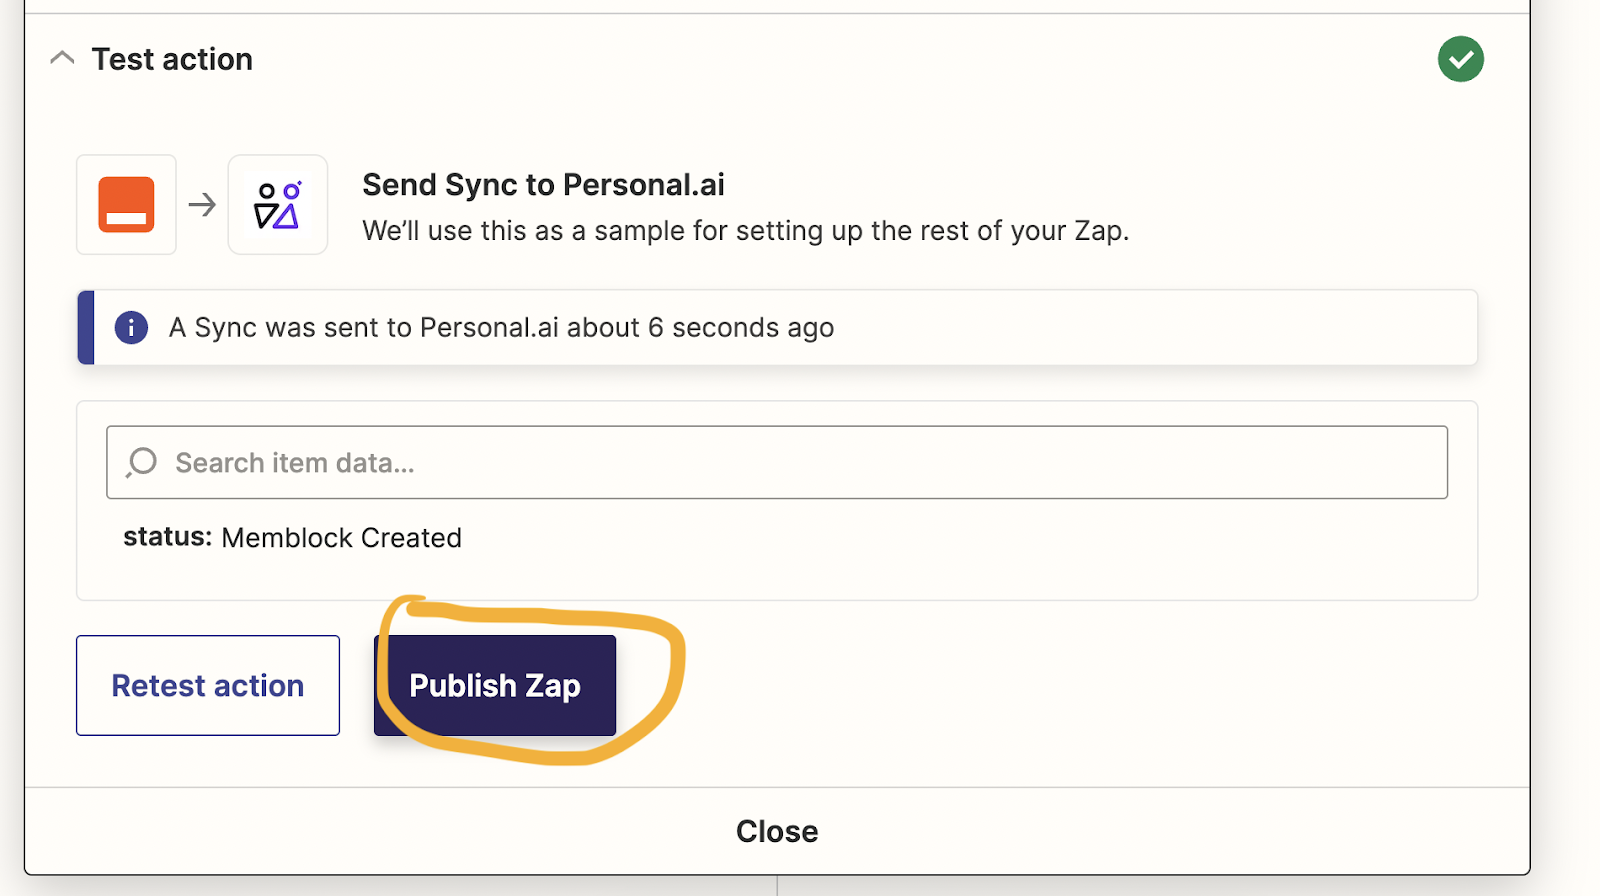Viewport: 1600px width, 896px height.
Task: Close the test action dialog
Action: tap(777, 831)
